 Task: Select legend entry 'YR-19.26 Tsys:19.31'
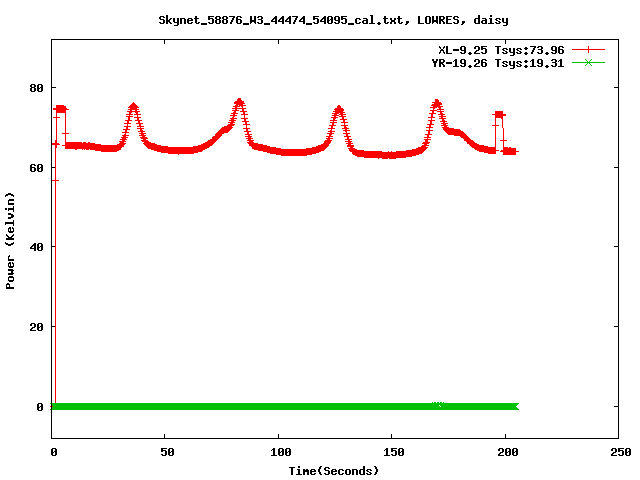[498, 63]
